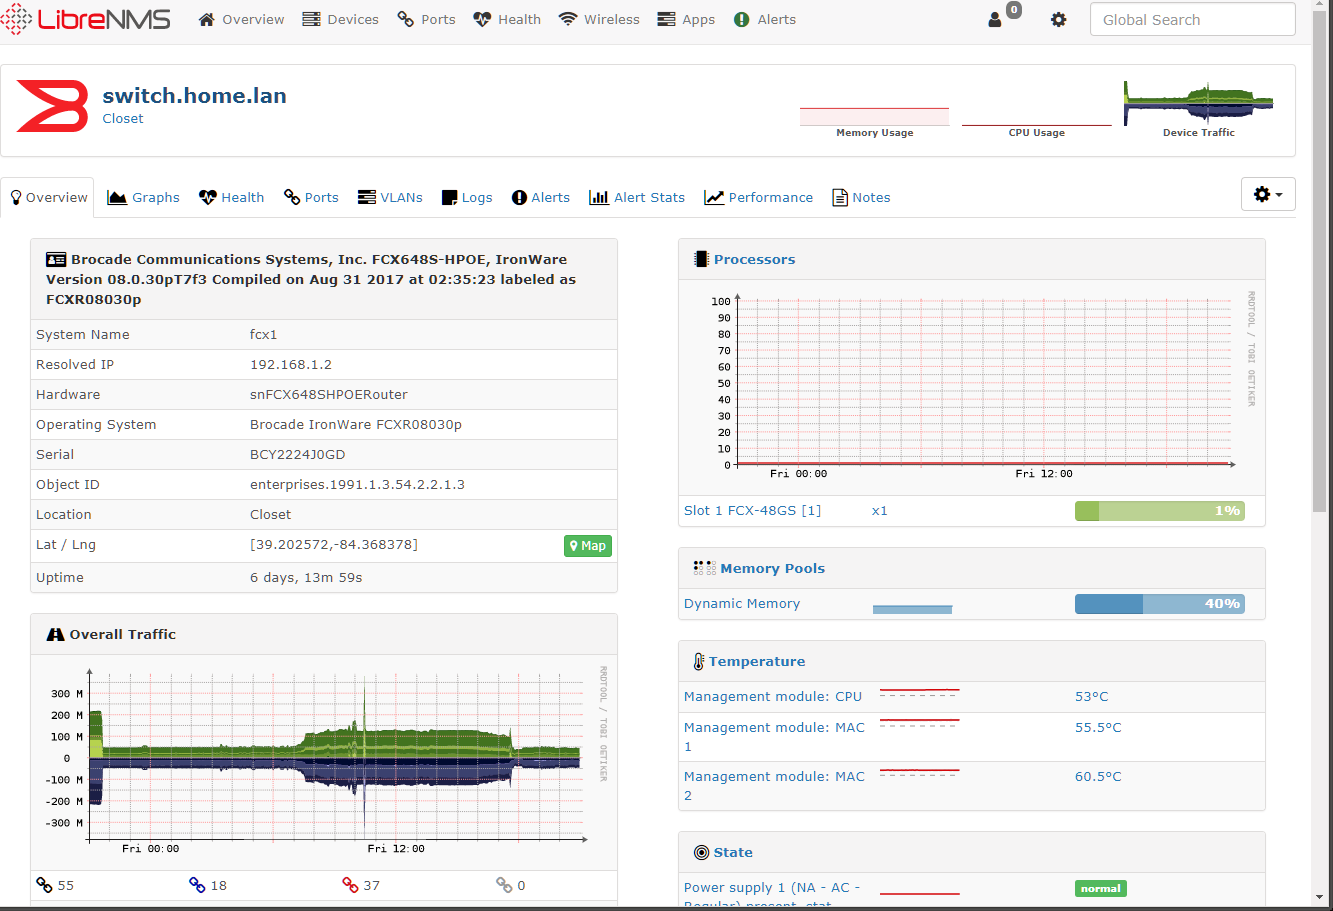1333x911 pixels.
Task: Expand the device gear dropdown button
Action: [x=1268, y=194]
